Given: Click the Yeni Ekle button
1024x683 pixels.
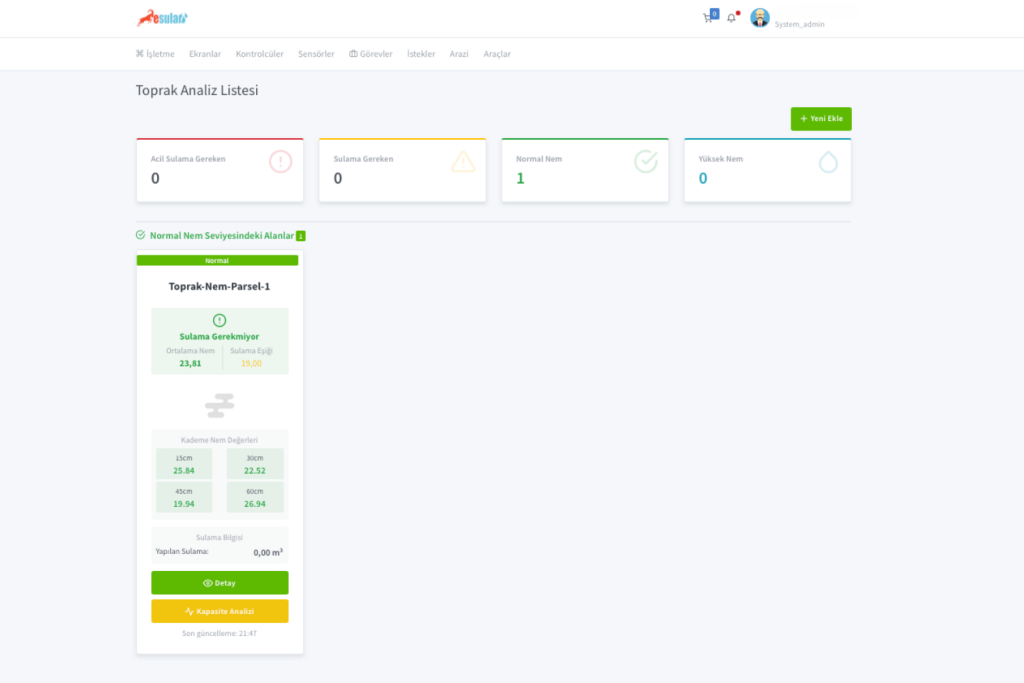Looking at the screenshot, I should coord(821,119).
